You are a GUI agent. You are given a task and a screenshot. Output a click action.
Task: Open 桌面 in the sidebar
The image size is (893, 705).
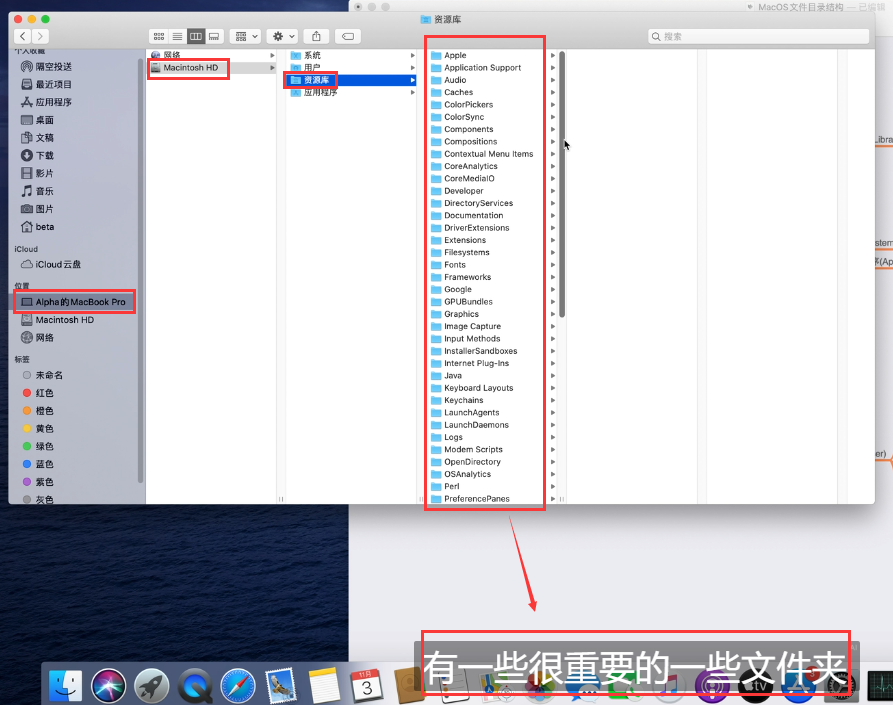(x=38, y=120)
